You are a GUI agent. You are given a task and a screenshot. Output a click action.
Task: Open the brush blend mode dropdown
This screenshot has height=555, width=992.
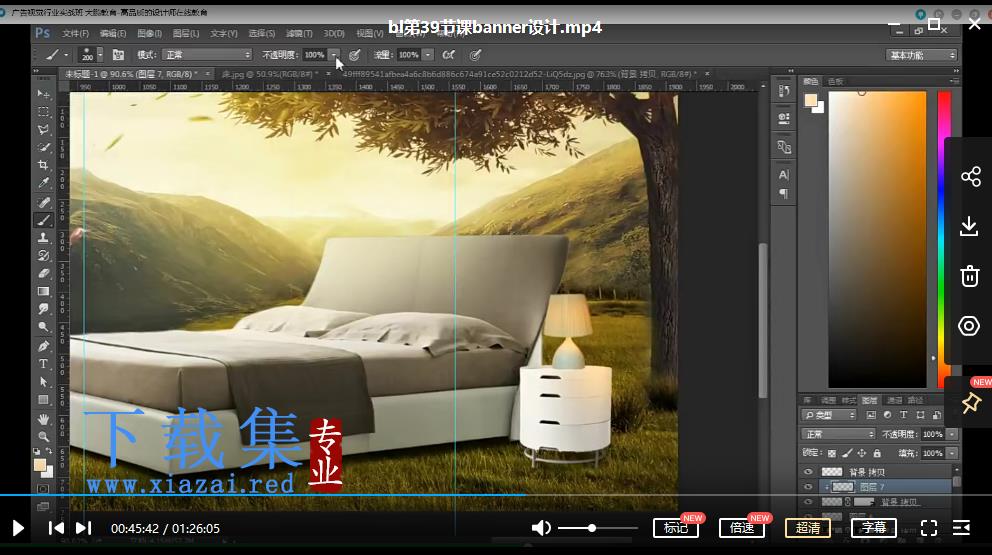(207, 55)
